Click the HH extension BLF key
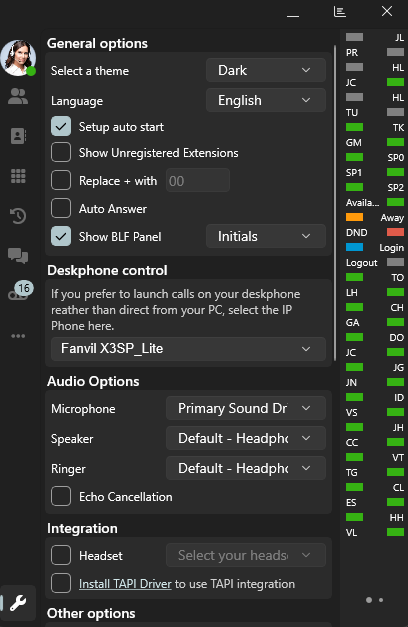 pos(375,517)
